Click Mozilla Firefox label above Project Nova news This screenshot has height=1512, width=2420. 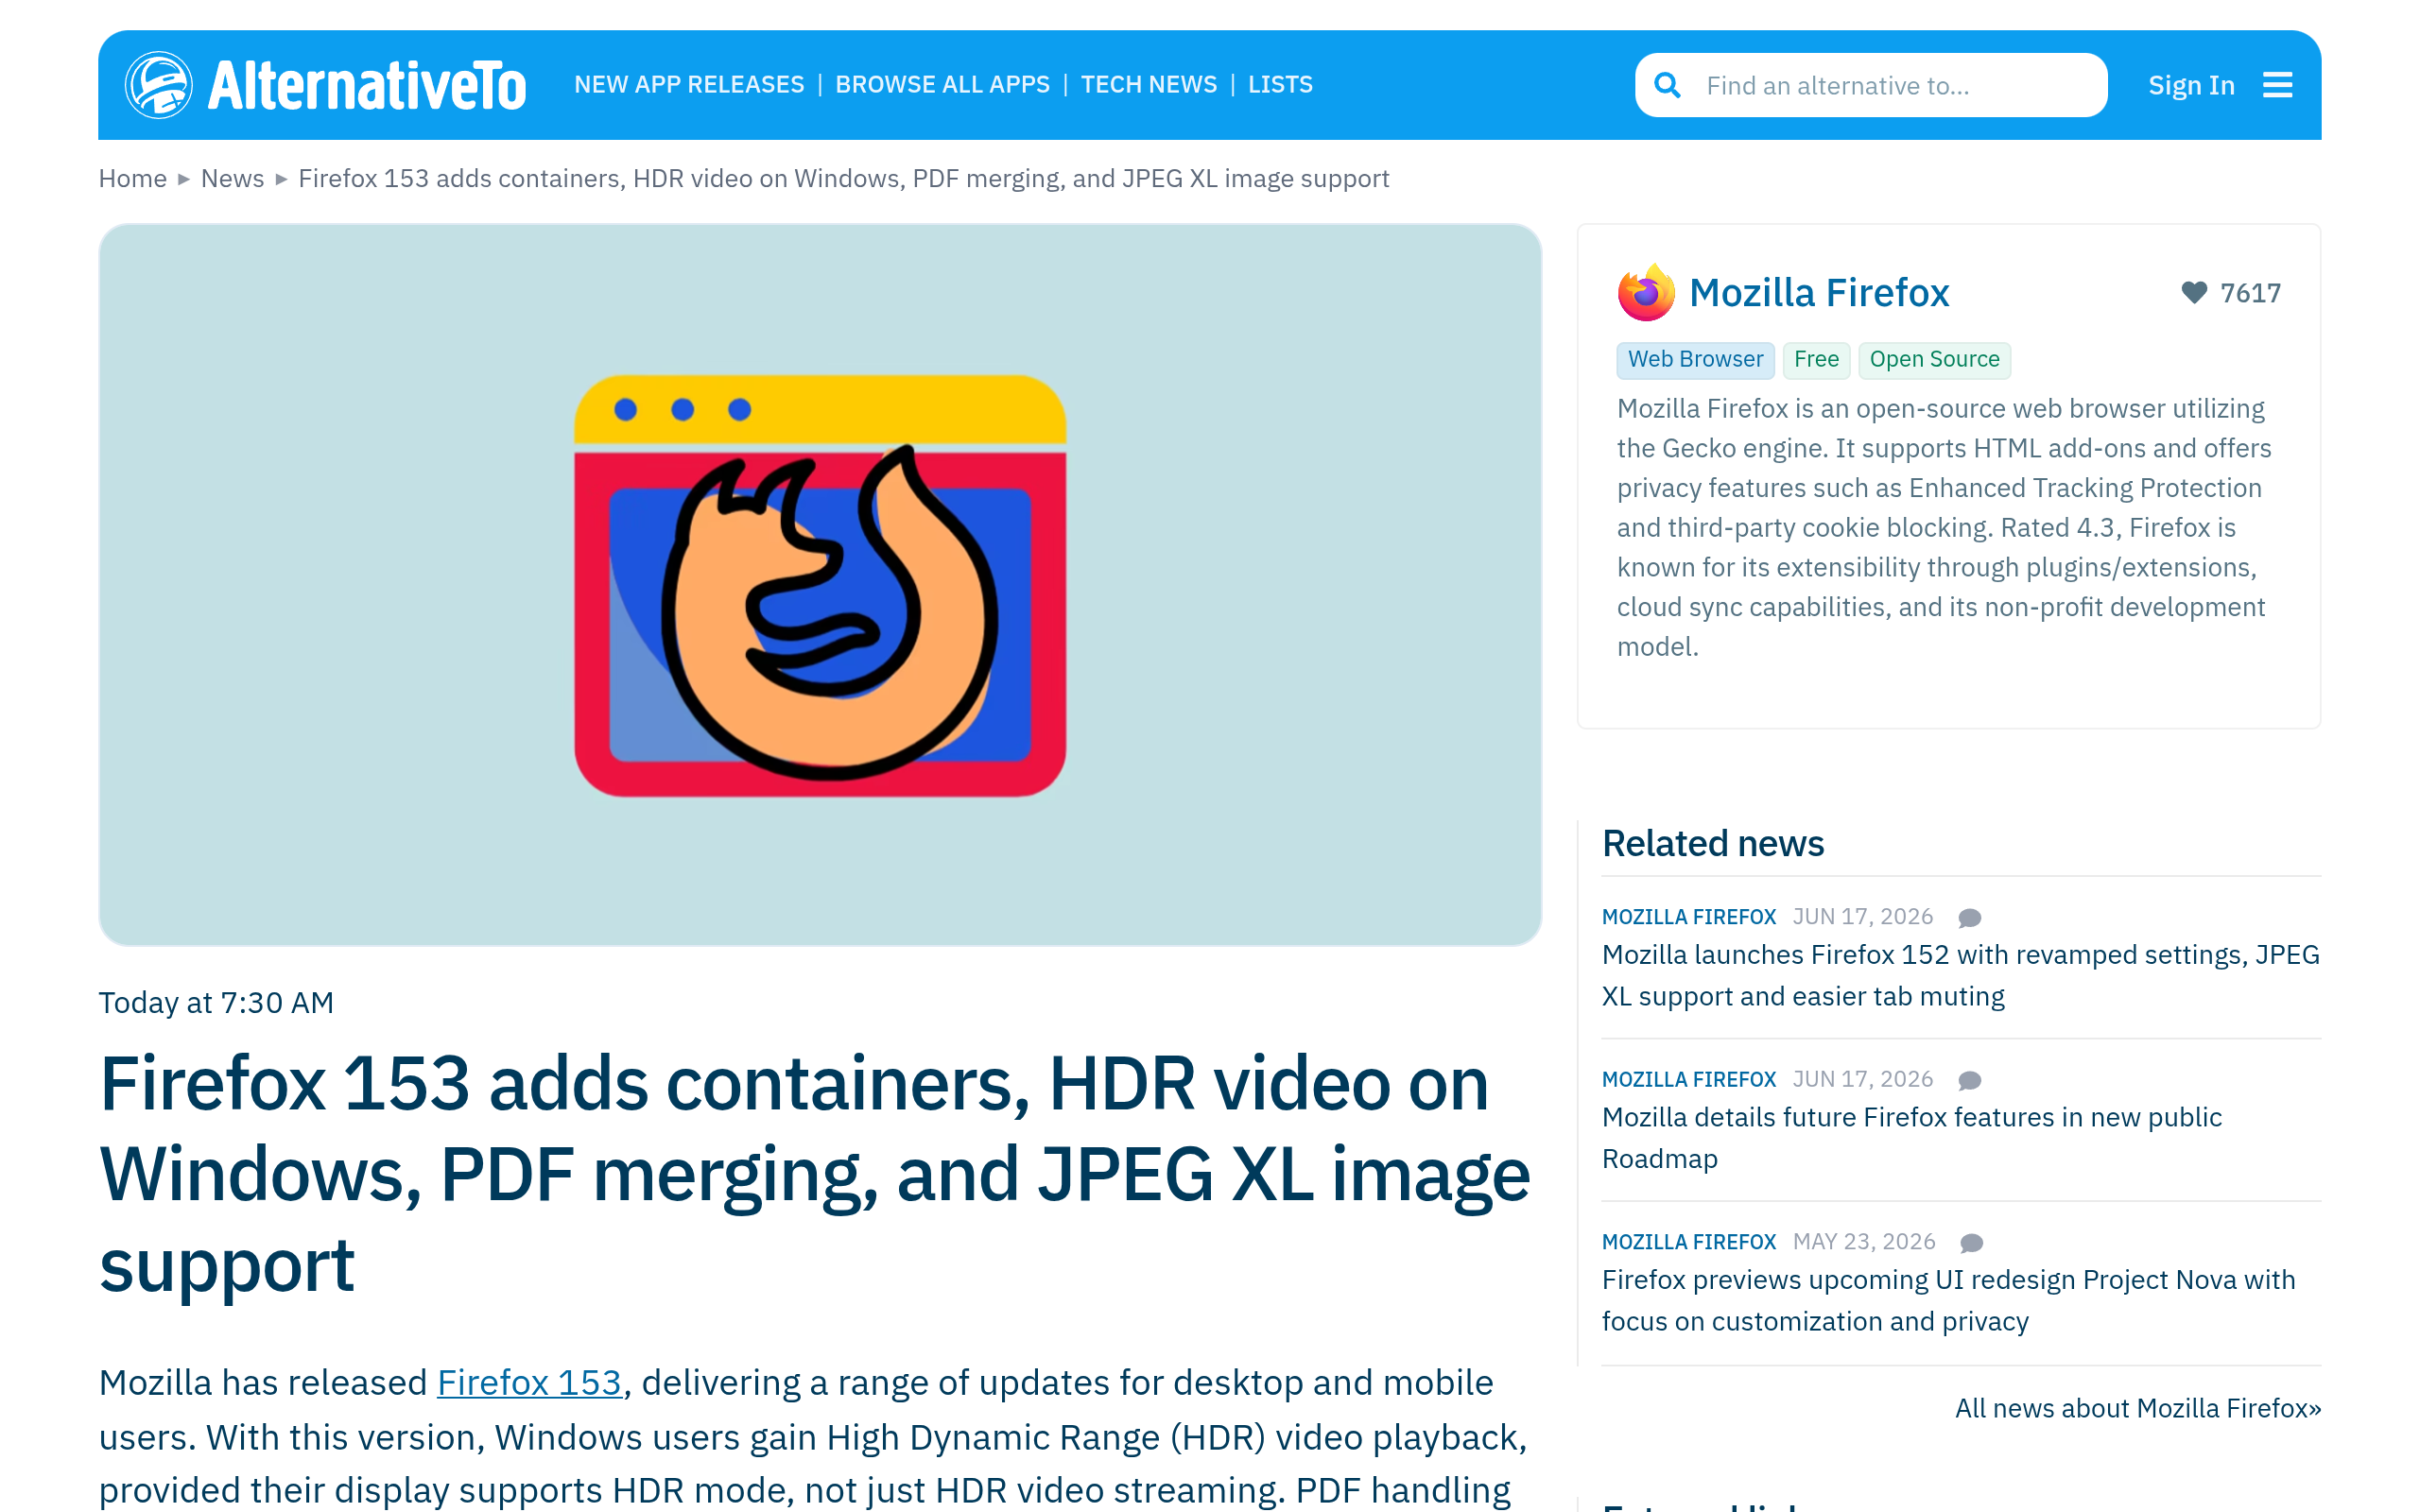point(1688,1242)
